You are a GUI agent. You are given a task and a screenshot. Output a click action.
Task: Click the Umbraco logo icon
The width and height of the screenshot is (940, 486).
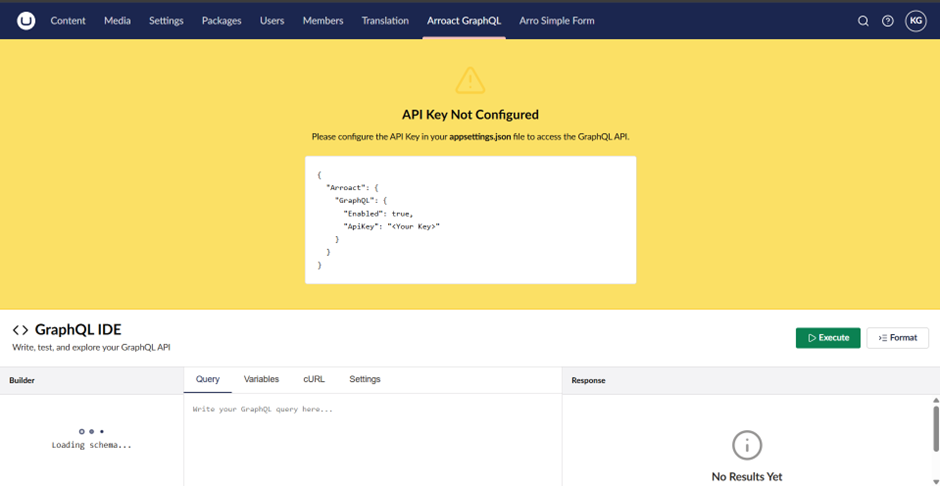[26, 20]
